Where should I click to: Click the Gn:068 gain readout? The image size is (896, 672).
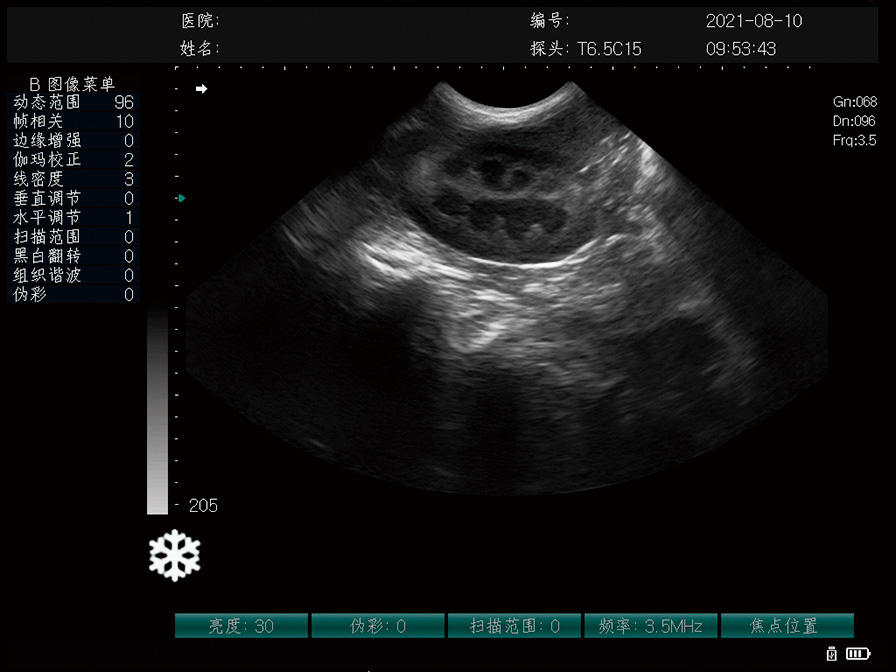pos(854,102)
